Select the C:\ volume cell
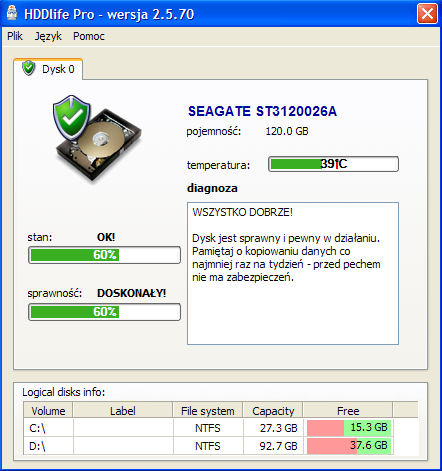 coord(48,428)
